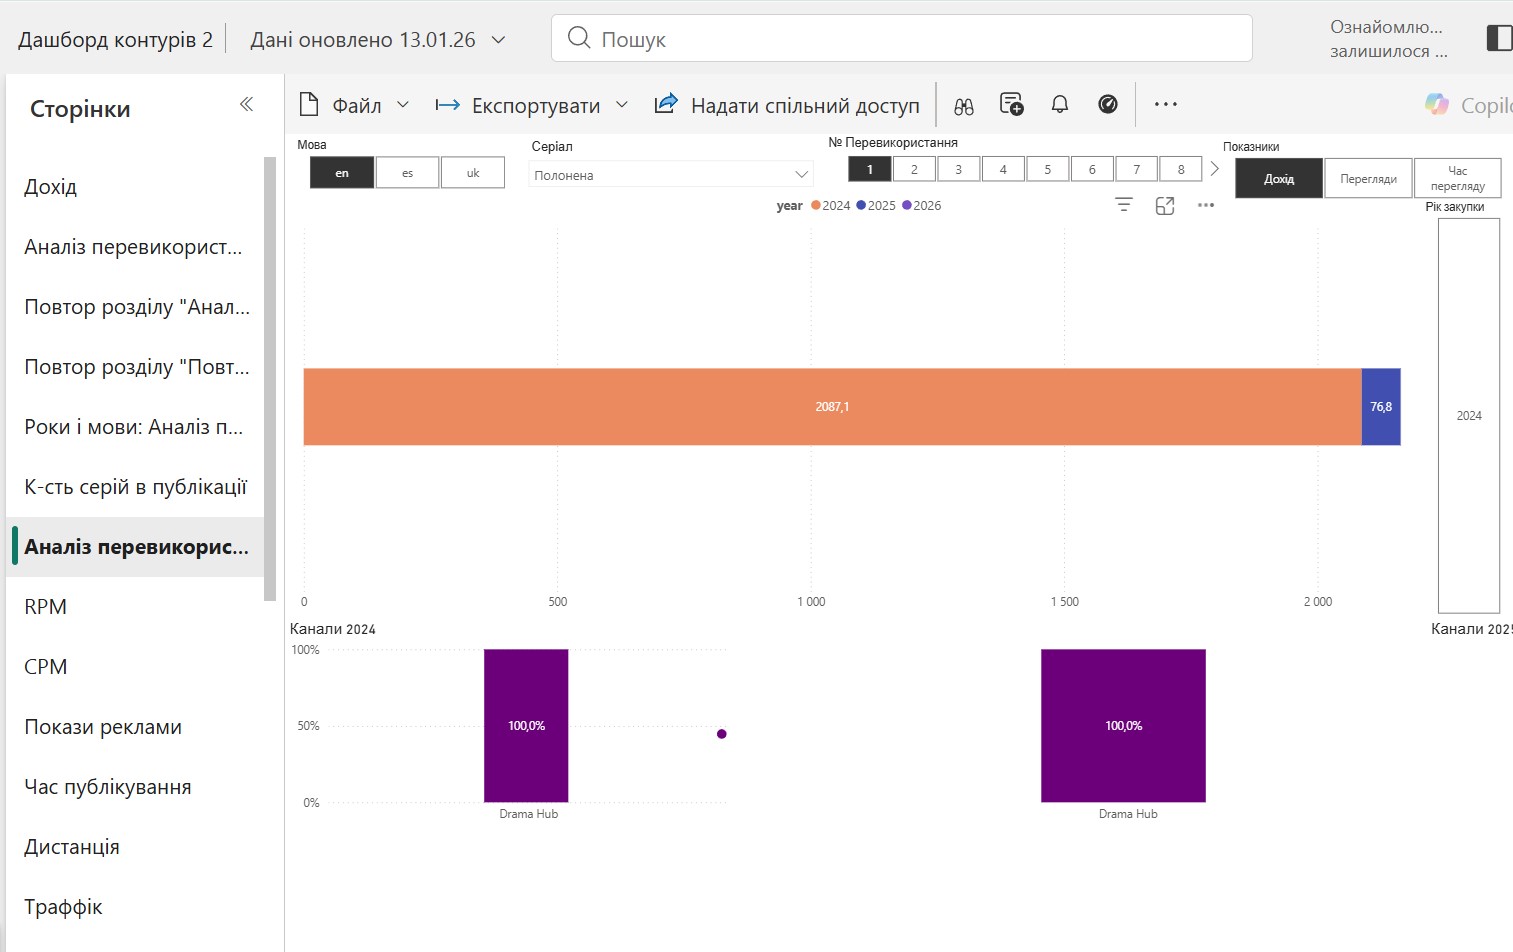Open the chart's more options ellipsis

(1206, 205)
